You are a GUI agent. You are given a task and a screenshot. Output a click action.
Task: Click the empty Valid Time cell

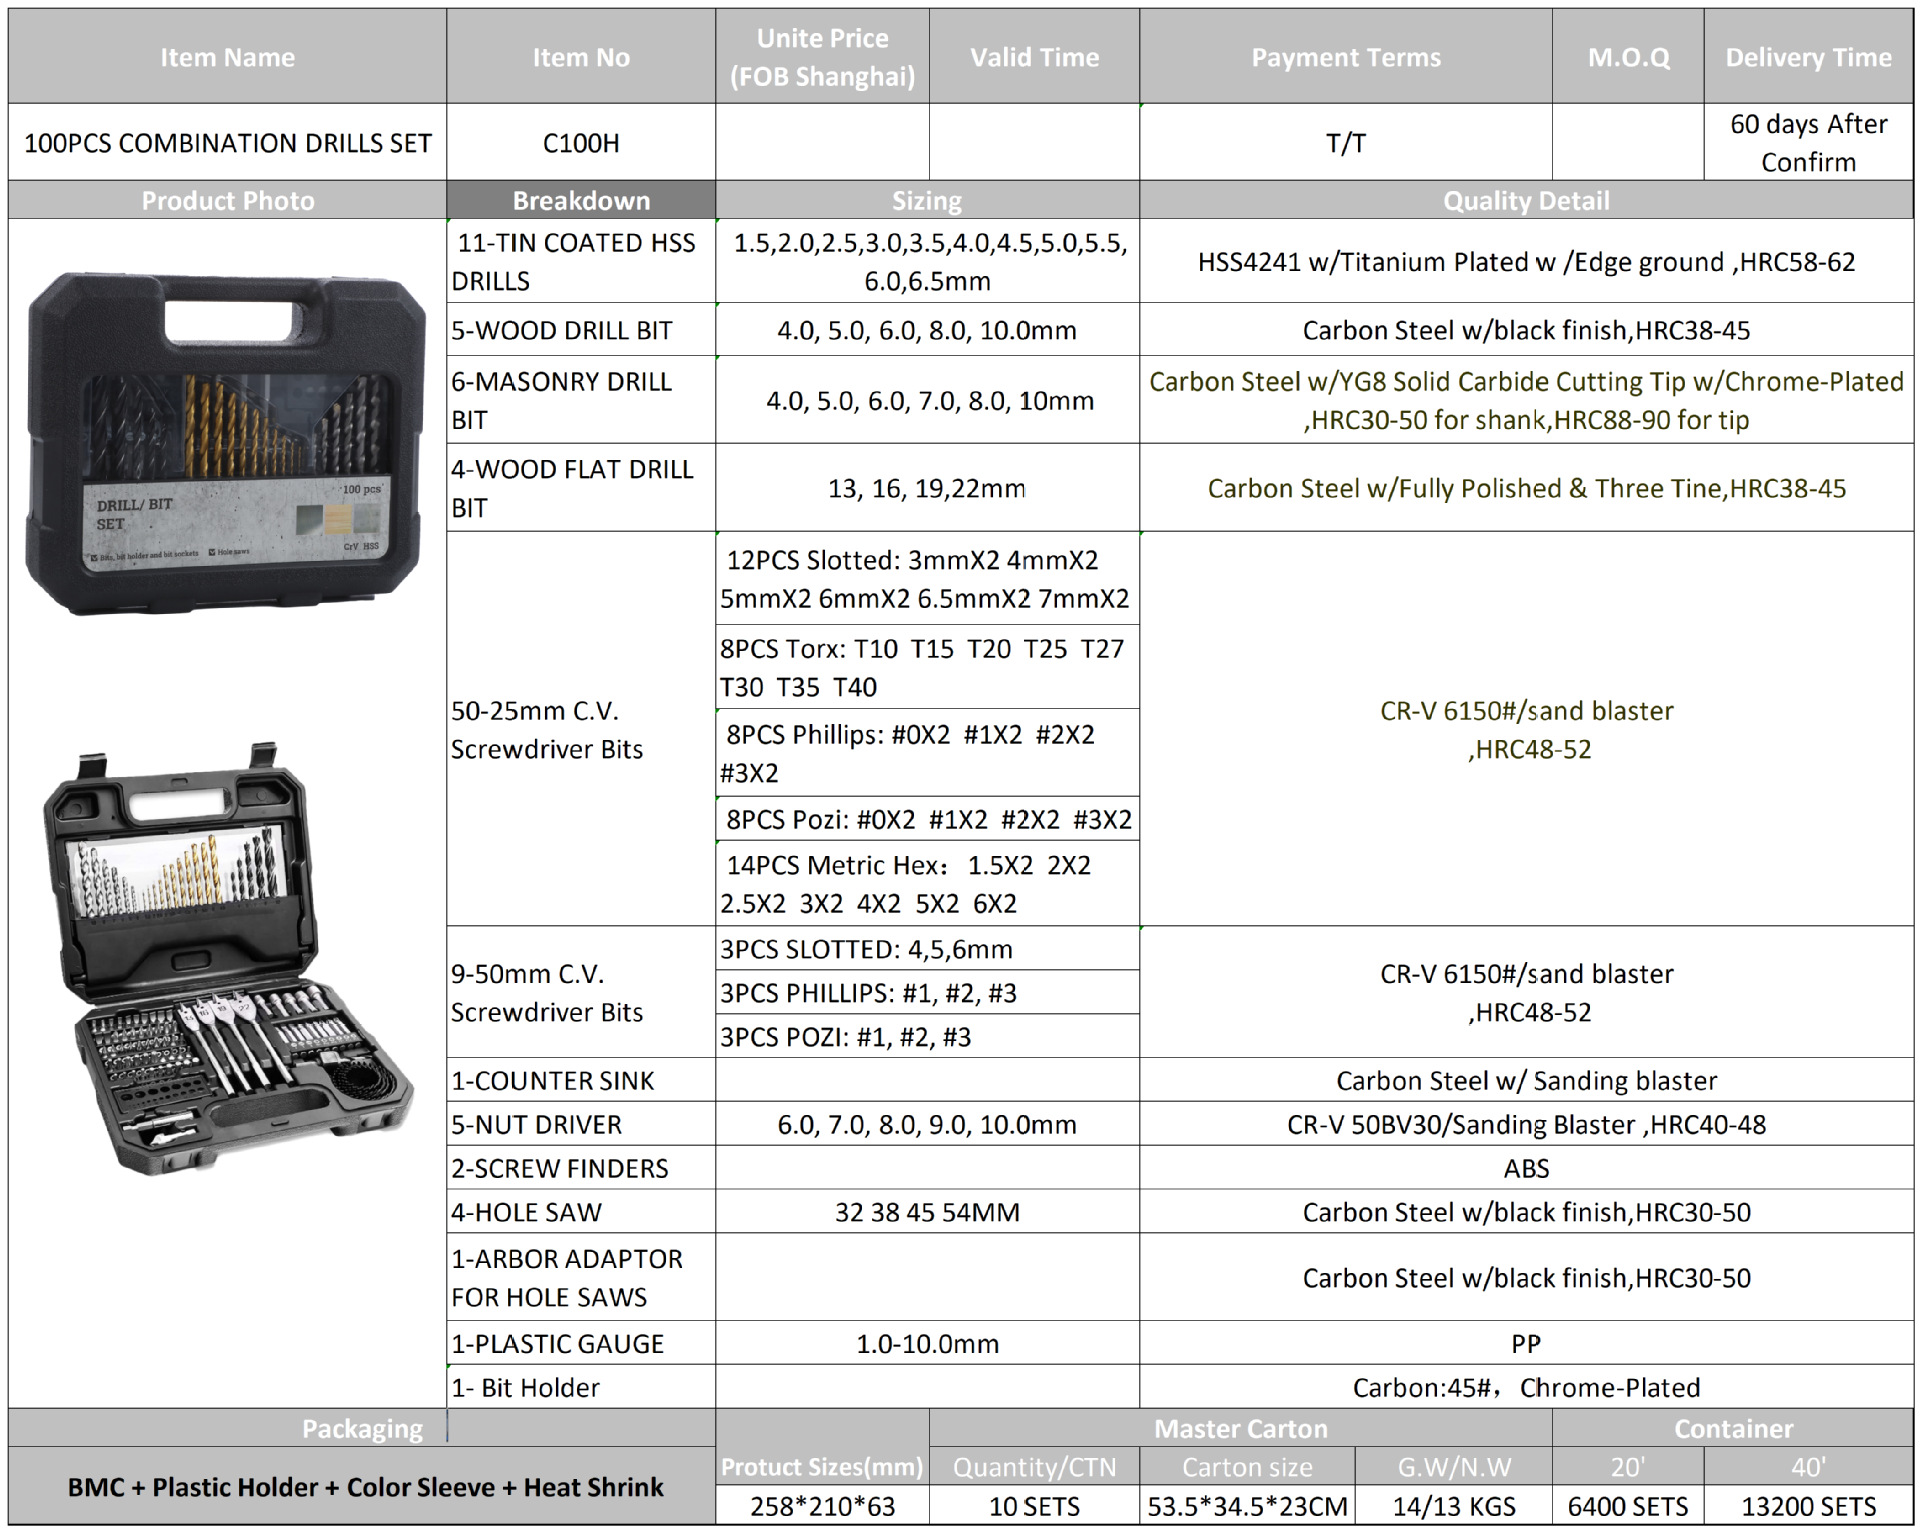(x=1034, y=143)
